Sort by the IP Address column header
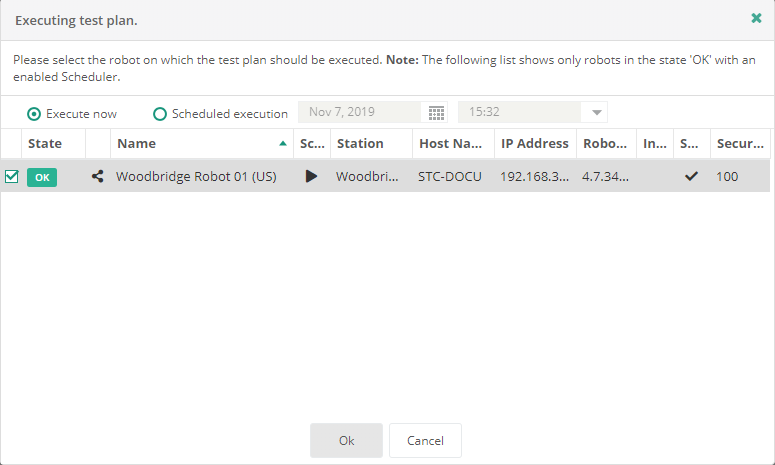The width and height of the screenshot is (775, 465). (x=535, y=143)
